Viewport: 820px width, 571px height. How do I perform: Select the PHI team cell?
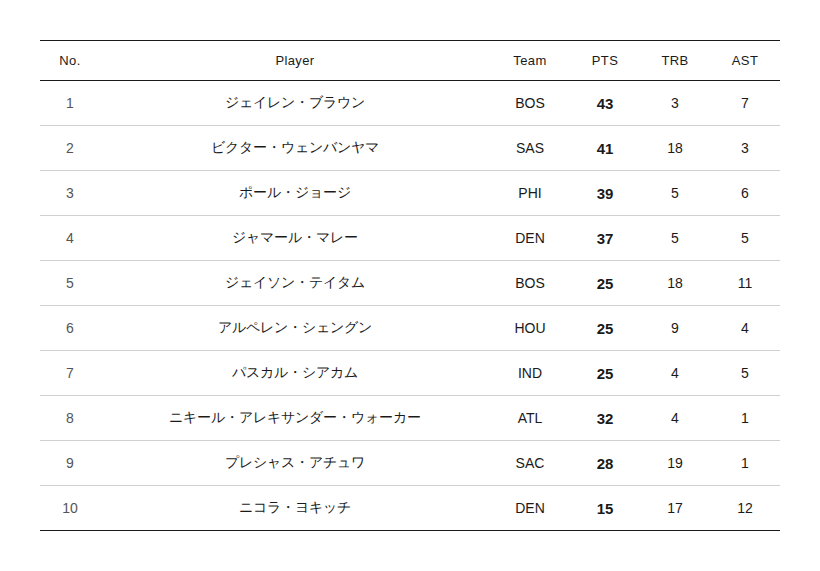pyautogui.click(x=530, y=193)
